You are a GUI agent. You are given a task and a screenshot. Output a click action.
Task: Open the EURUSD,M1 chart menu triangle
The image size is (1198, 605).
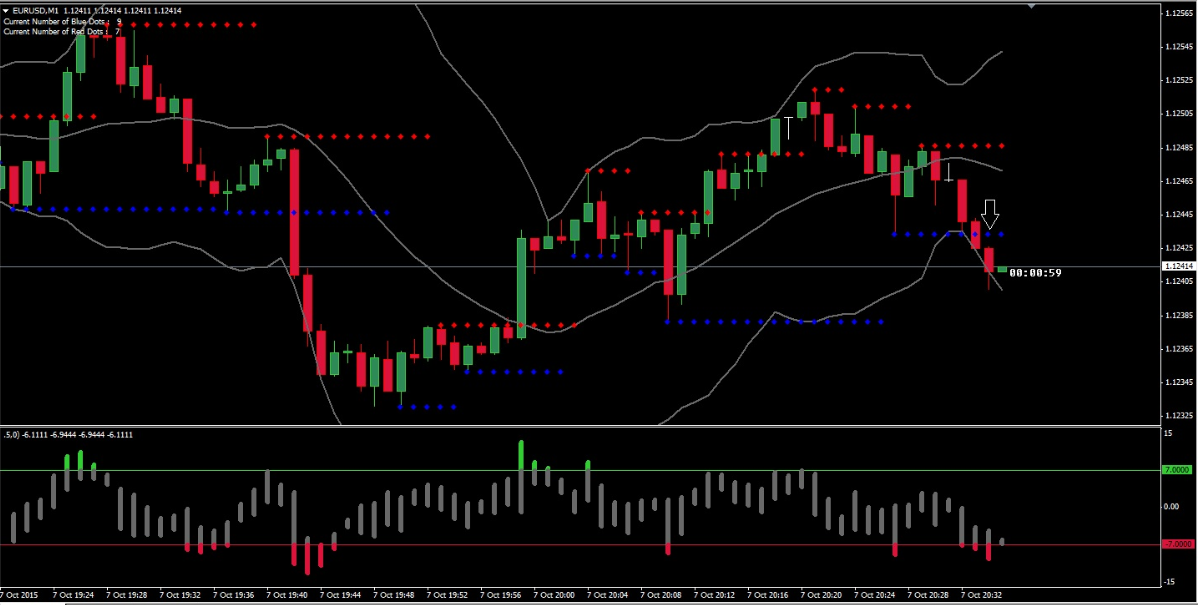pos(6,11)
